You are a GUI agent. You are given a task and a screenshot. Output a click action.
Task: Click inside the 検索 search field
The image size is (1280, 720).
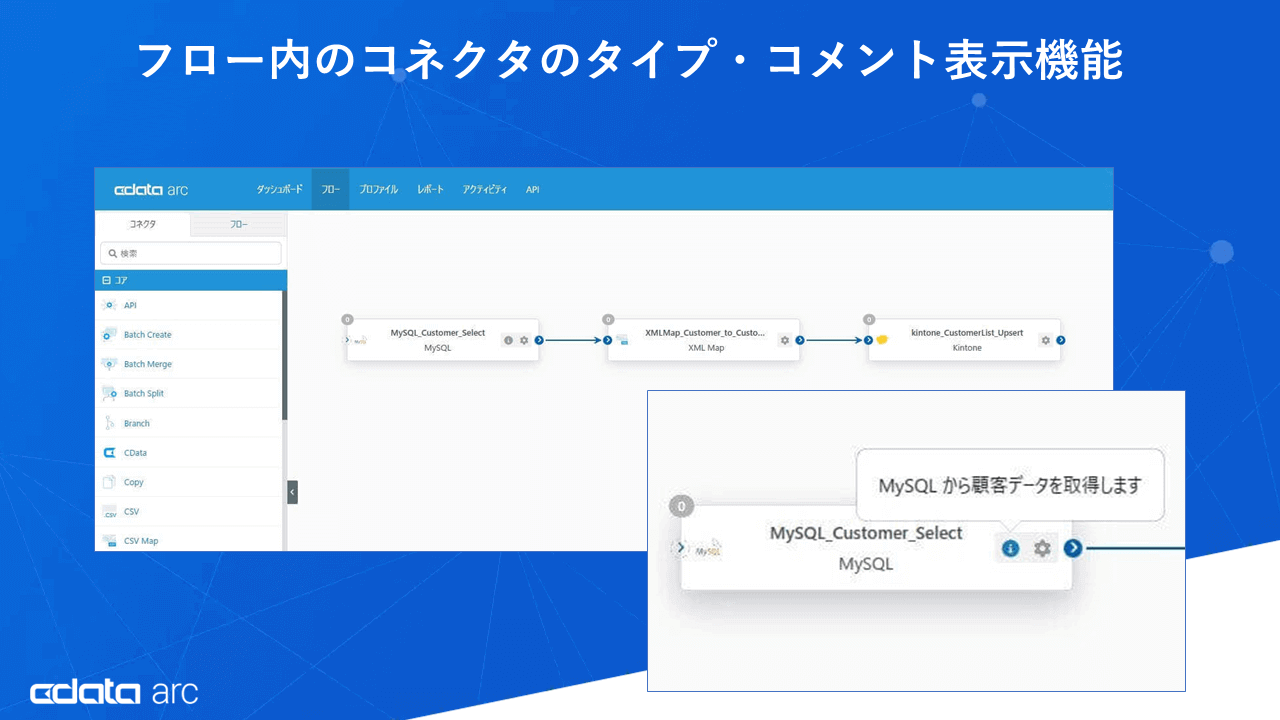pos(190,253)
